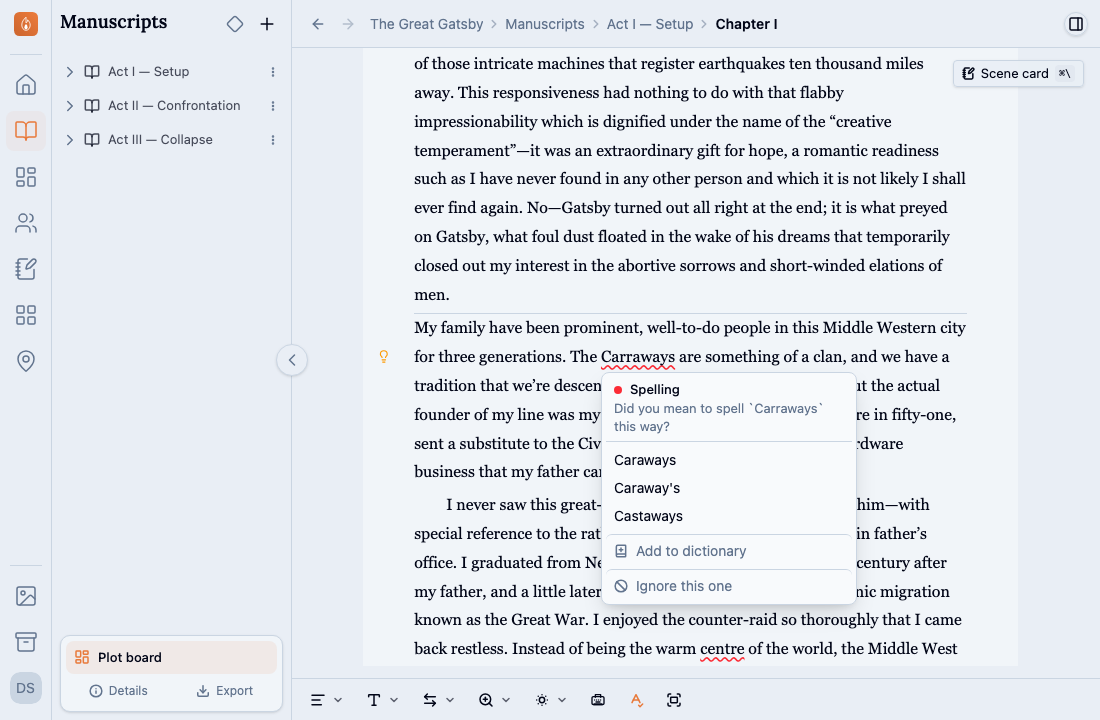Click the misspelled word 'Carraways'
Viewport: 1100px width, 720px height.
pos(638,357)
